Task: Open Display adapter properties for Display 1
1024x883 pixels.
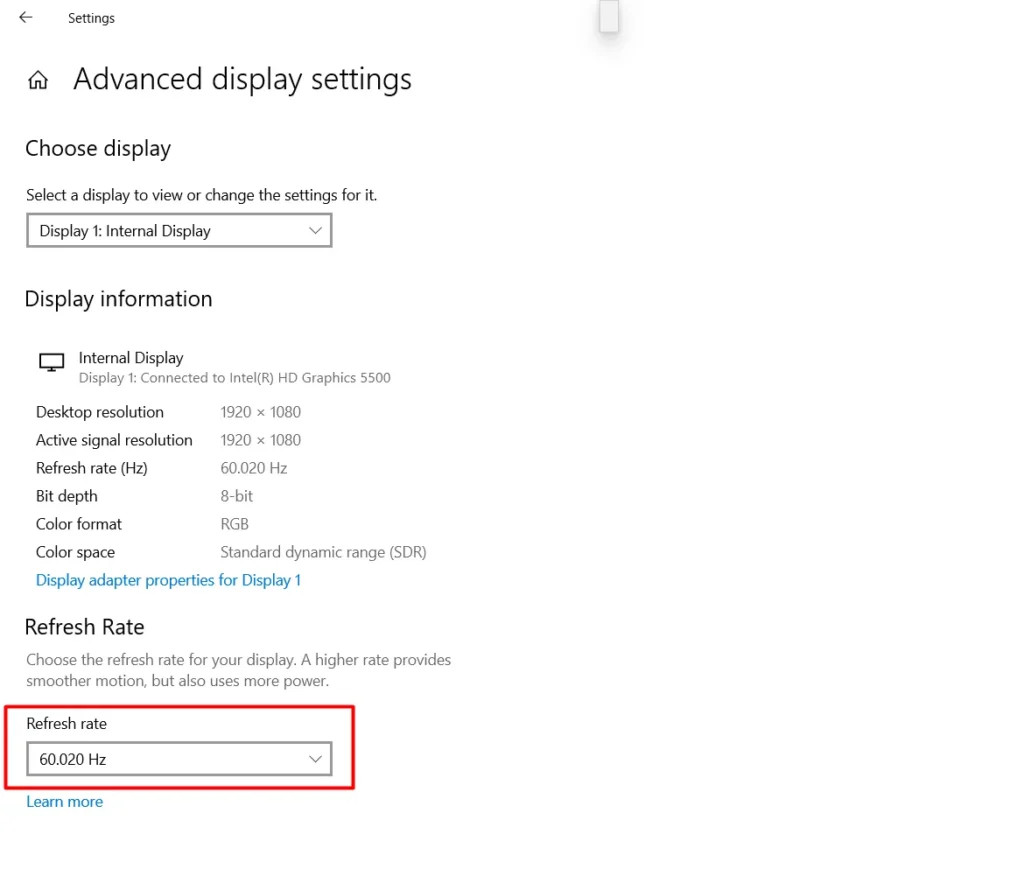Action: tap(168, 580)
